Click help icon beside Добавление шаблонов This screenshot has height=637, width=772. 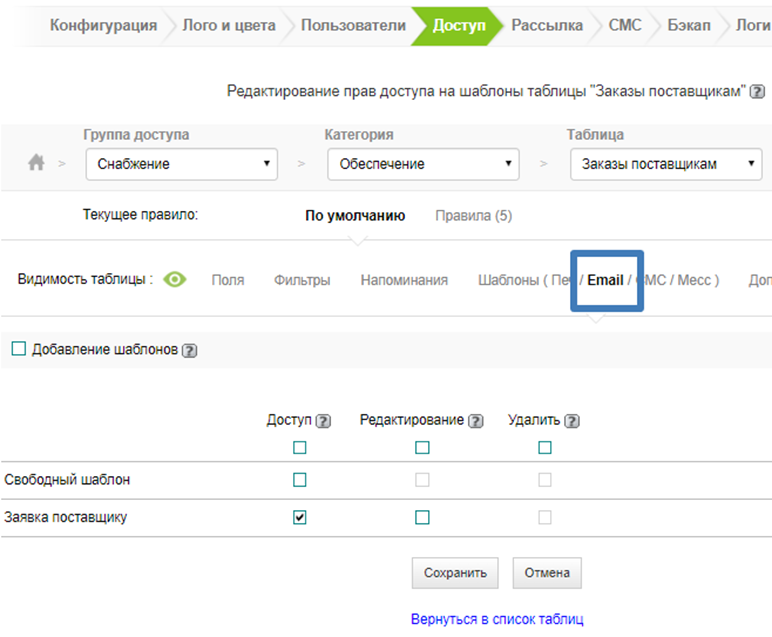[190, 350]
